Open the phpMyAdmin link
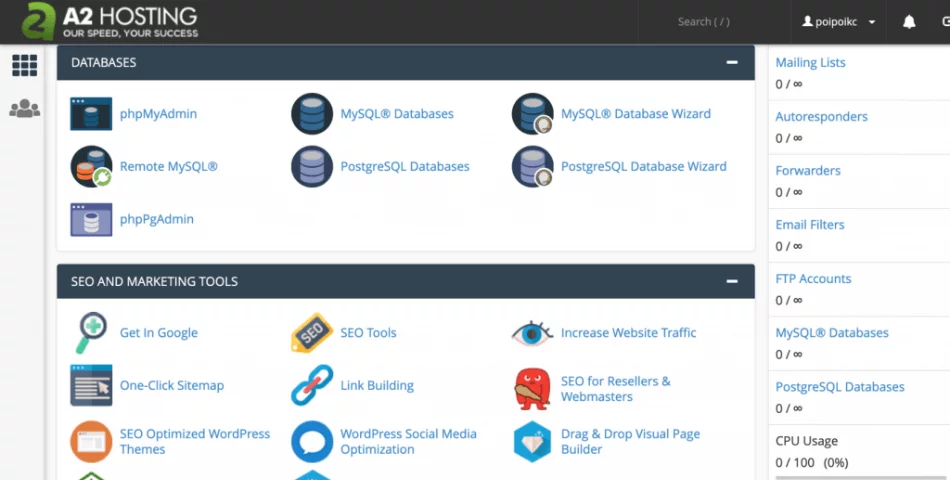Viewport: 950px width, 480px height. tap(158, 113)
